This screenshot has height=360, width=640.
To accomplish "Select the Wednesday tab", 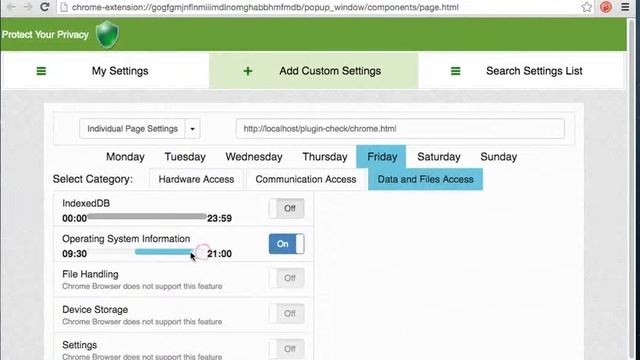I will click(x=254, y=157).
